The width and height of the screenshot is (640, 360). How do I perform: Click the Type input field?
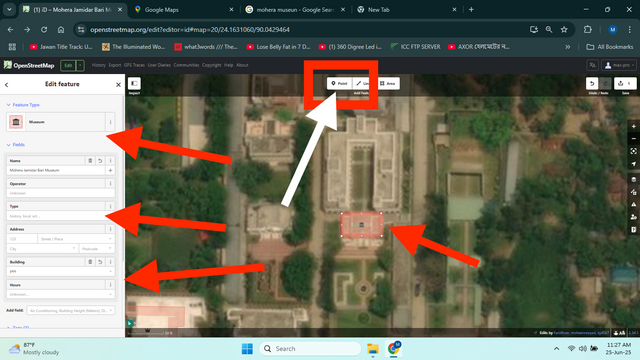coord(60,216)
